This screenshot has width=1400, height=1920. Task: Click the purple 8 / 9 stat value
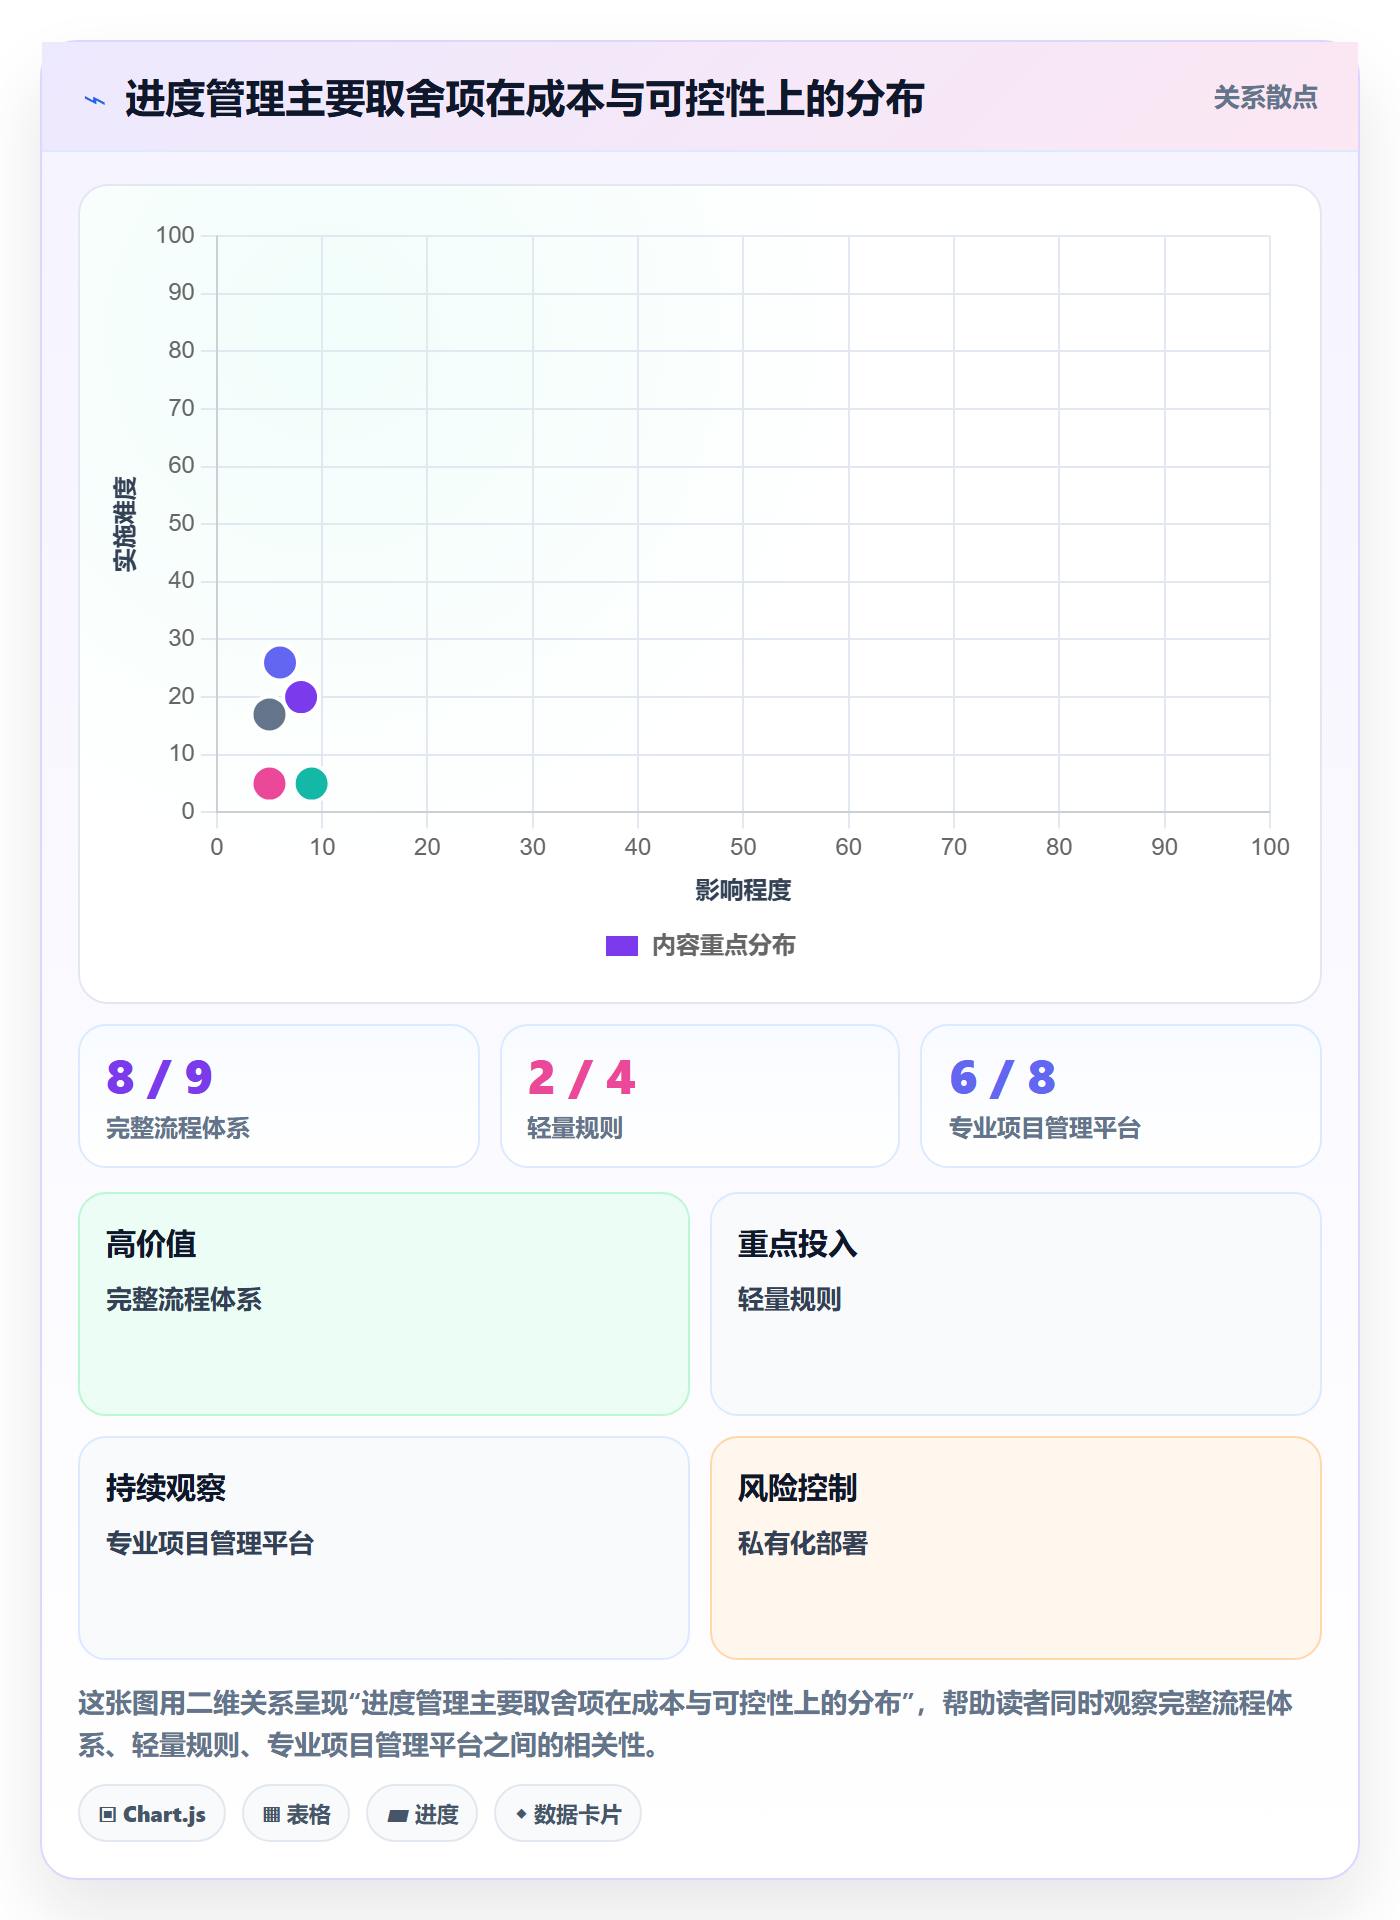point(160,1077)
